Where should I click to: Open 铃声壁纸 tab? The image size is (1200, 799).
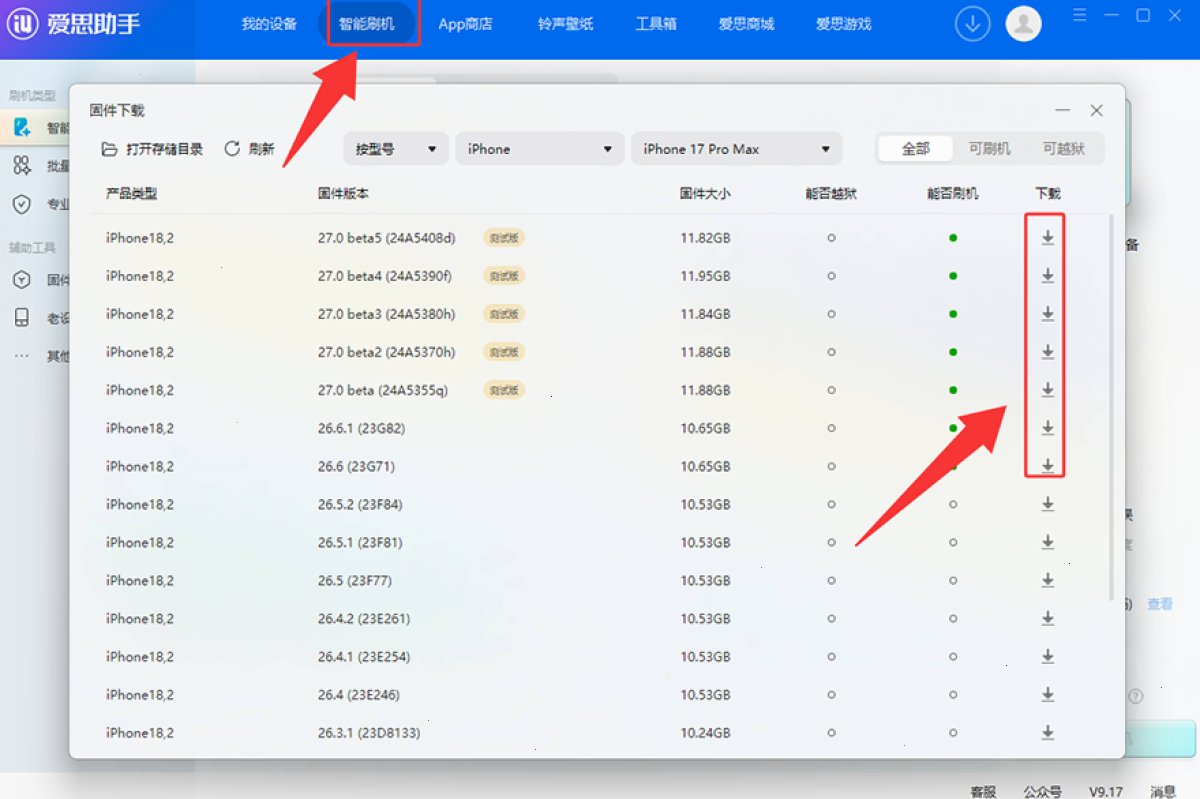[565, 24]
